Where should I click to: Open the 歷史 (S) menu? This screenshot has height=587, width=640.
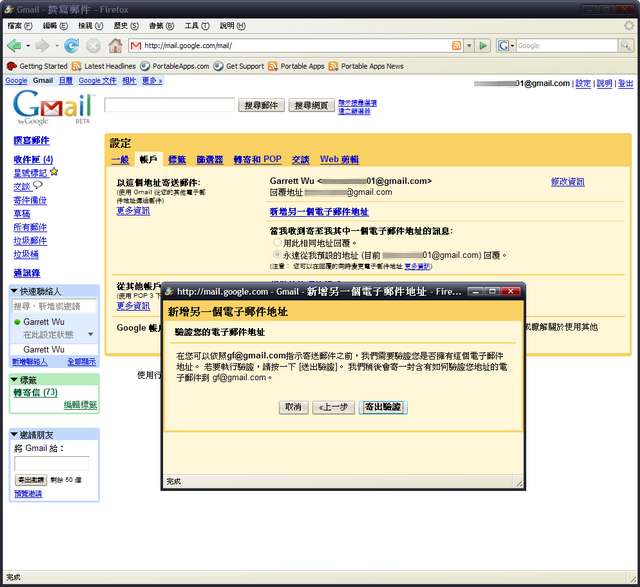coord(126,26)
